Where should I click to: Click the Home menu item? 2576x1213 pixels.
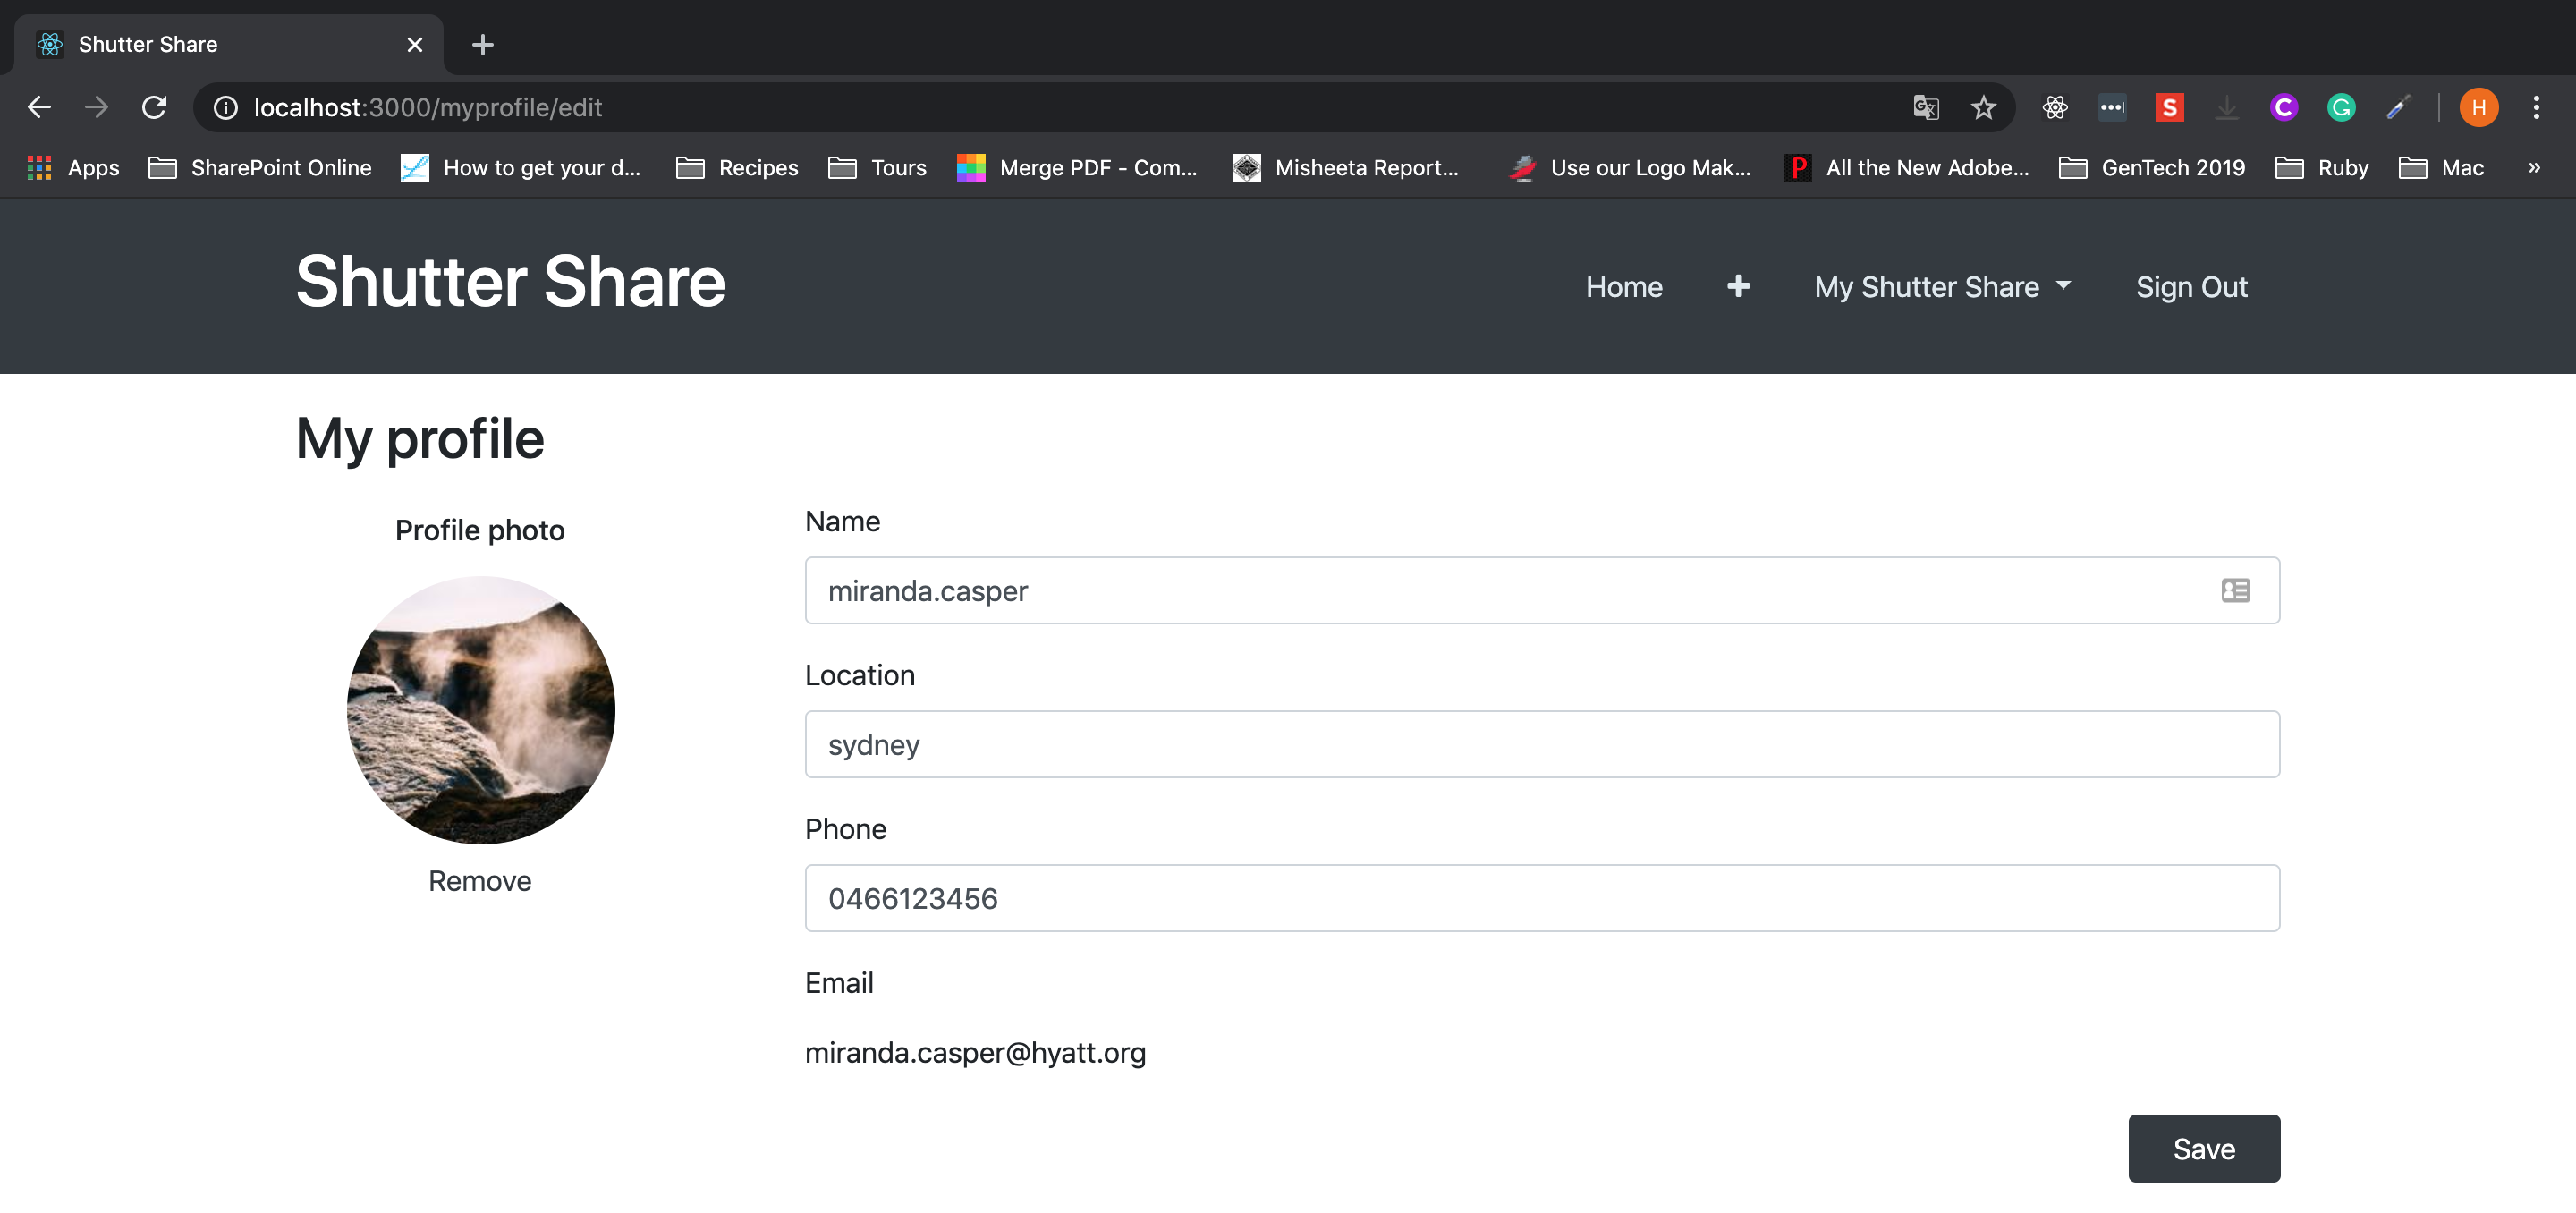click(1625, 284)
